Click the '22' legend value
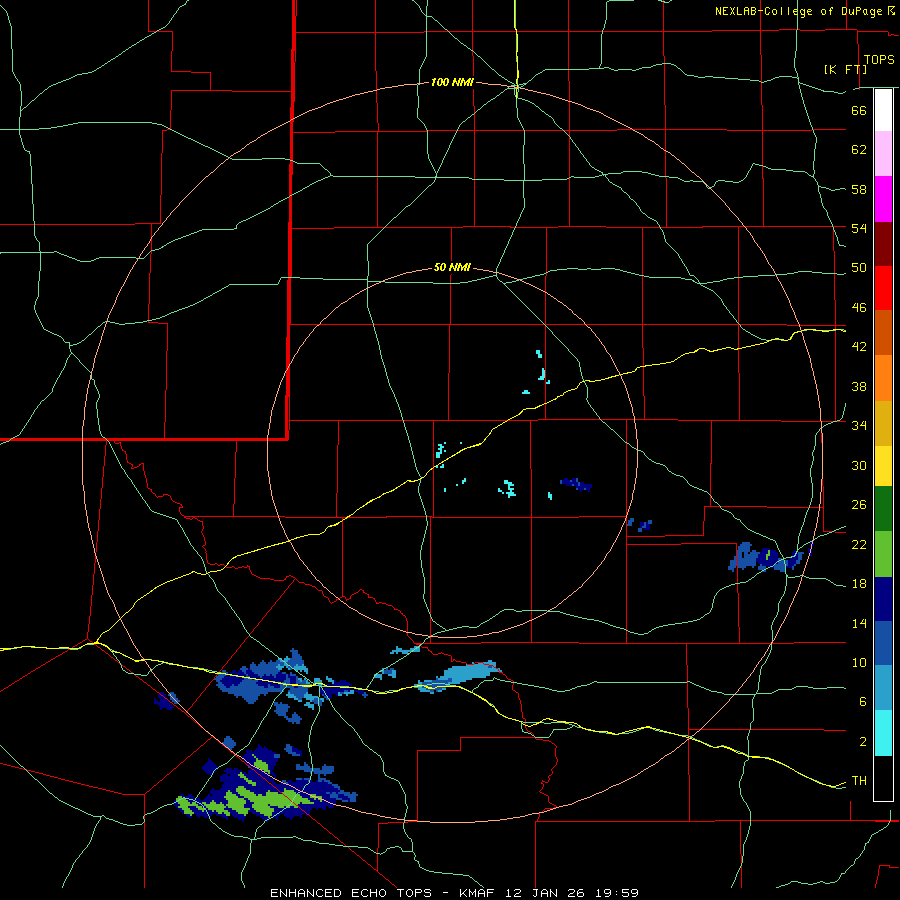The width and height of the screenshot is (900, 900). click(x=859, y=544)
